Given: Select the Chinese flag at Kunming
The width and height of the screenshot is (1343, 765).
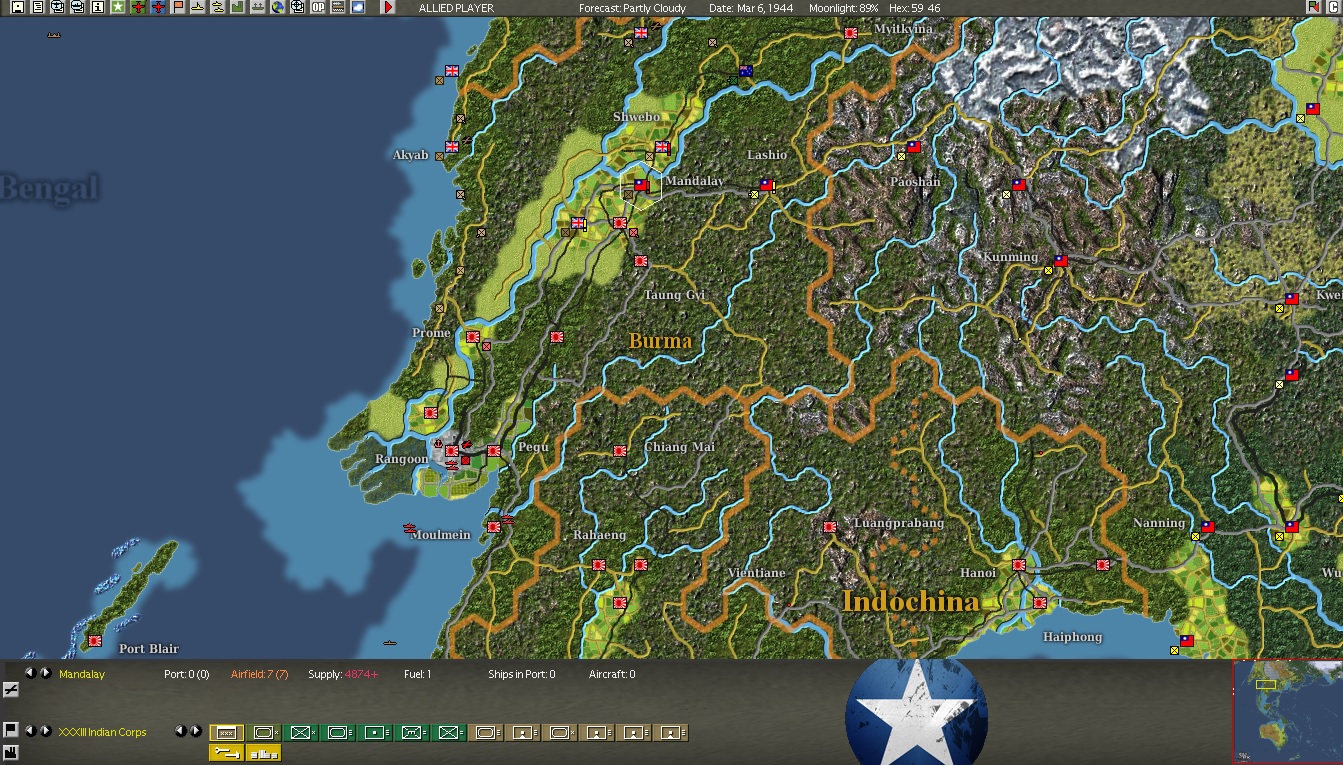Looking at the screenshot, I should (1061, 261).
